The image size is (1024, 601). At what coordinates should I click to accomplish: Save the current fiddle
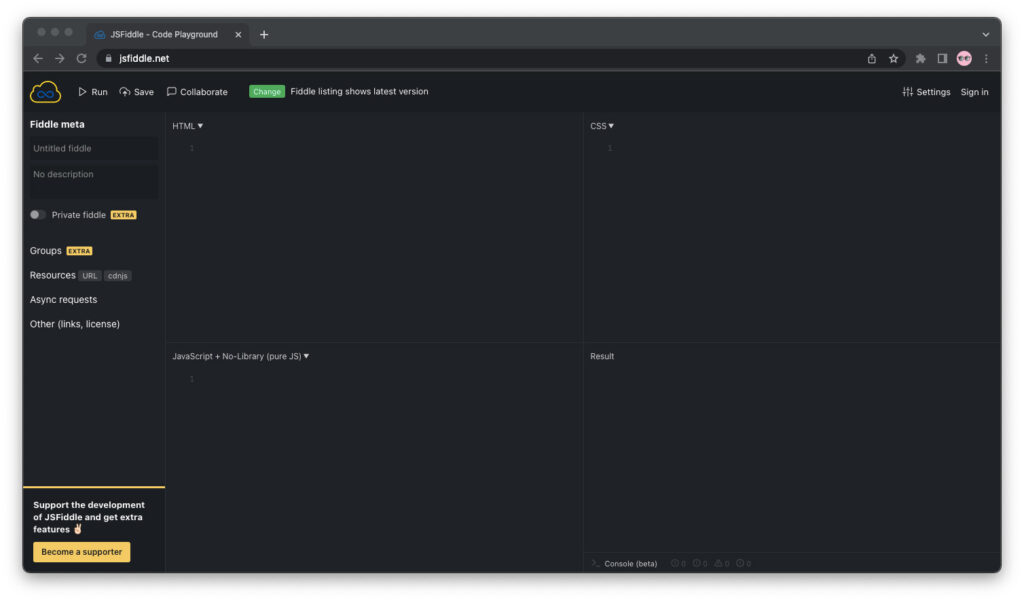[x=136, y=92]
